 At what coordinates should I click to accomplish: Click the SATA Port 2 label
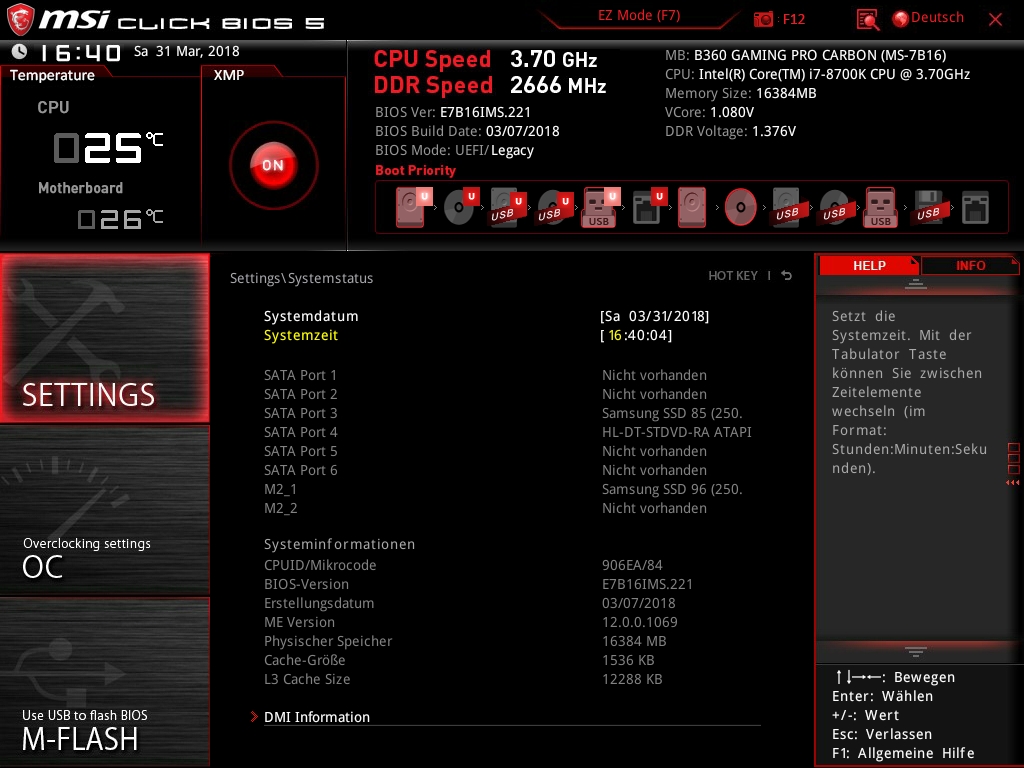(300, 394)
